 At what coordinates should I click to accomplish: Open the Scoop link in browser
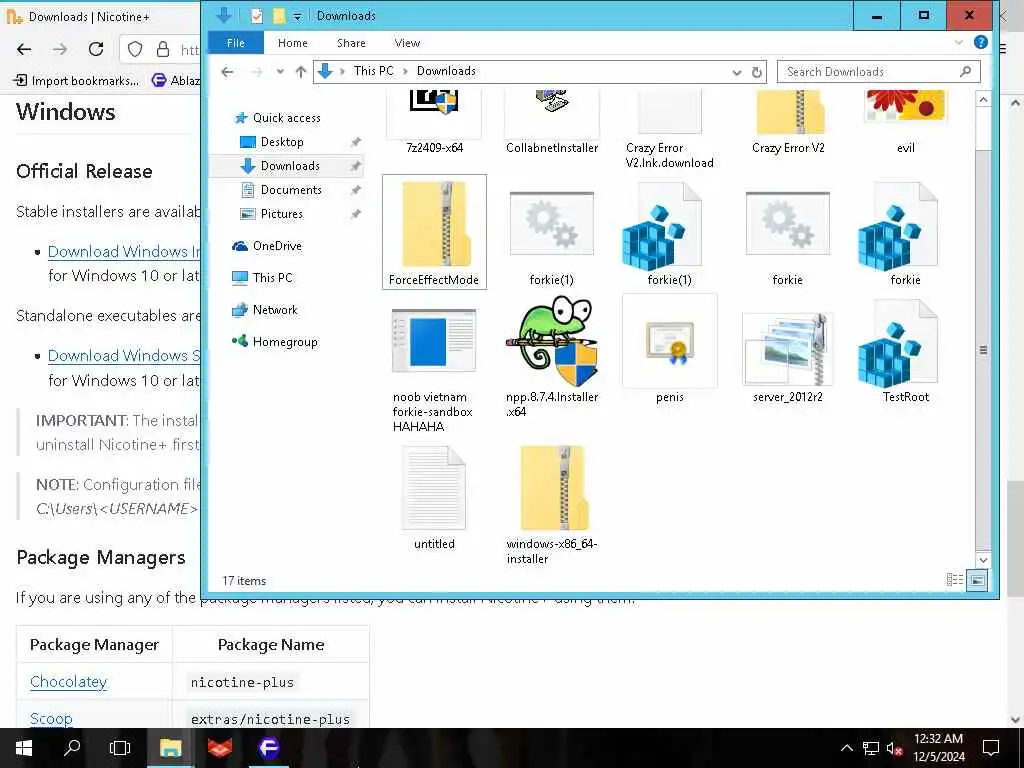click(x=51, y=718)
